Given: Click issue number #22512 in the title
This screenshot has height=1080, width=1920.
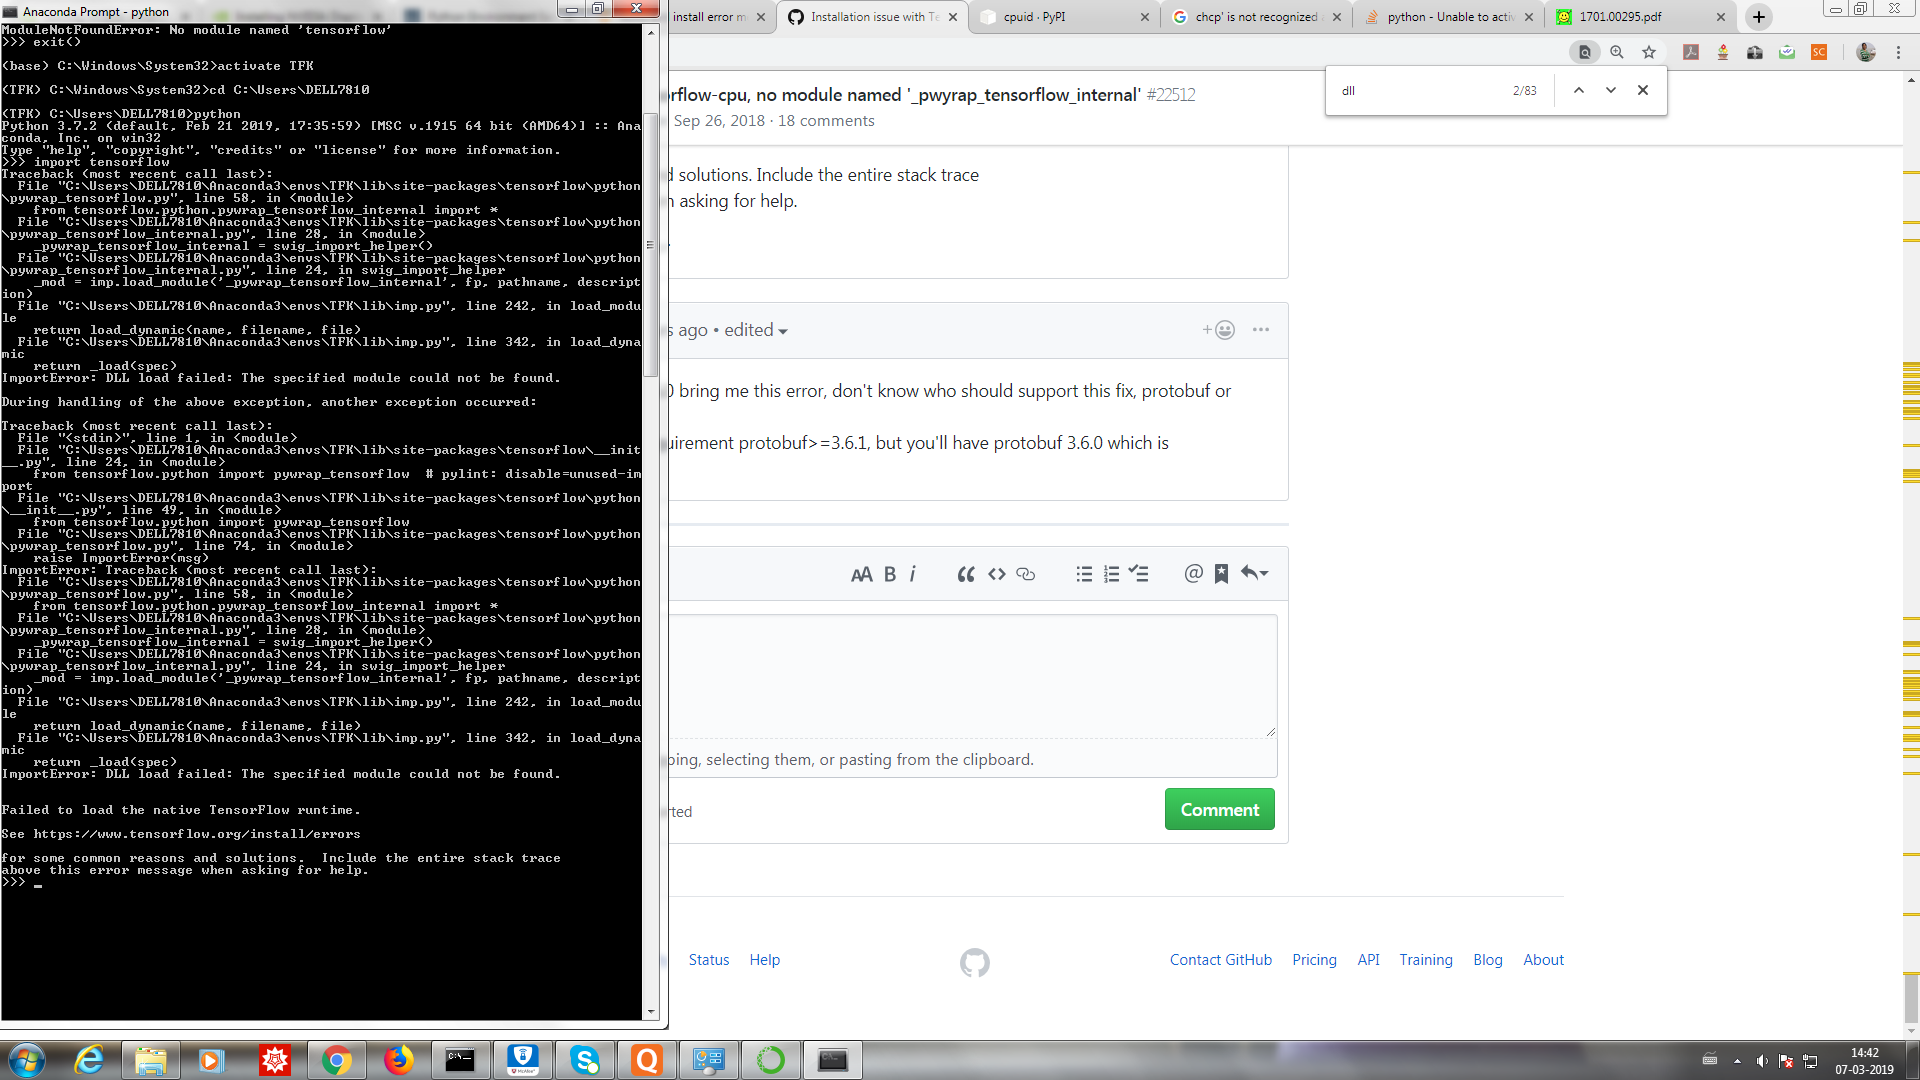Looking at the screenshot, I should [1171, 95].
